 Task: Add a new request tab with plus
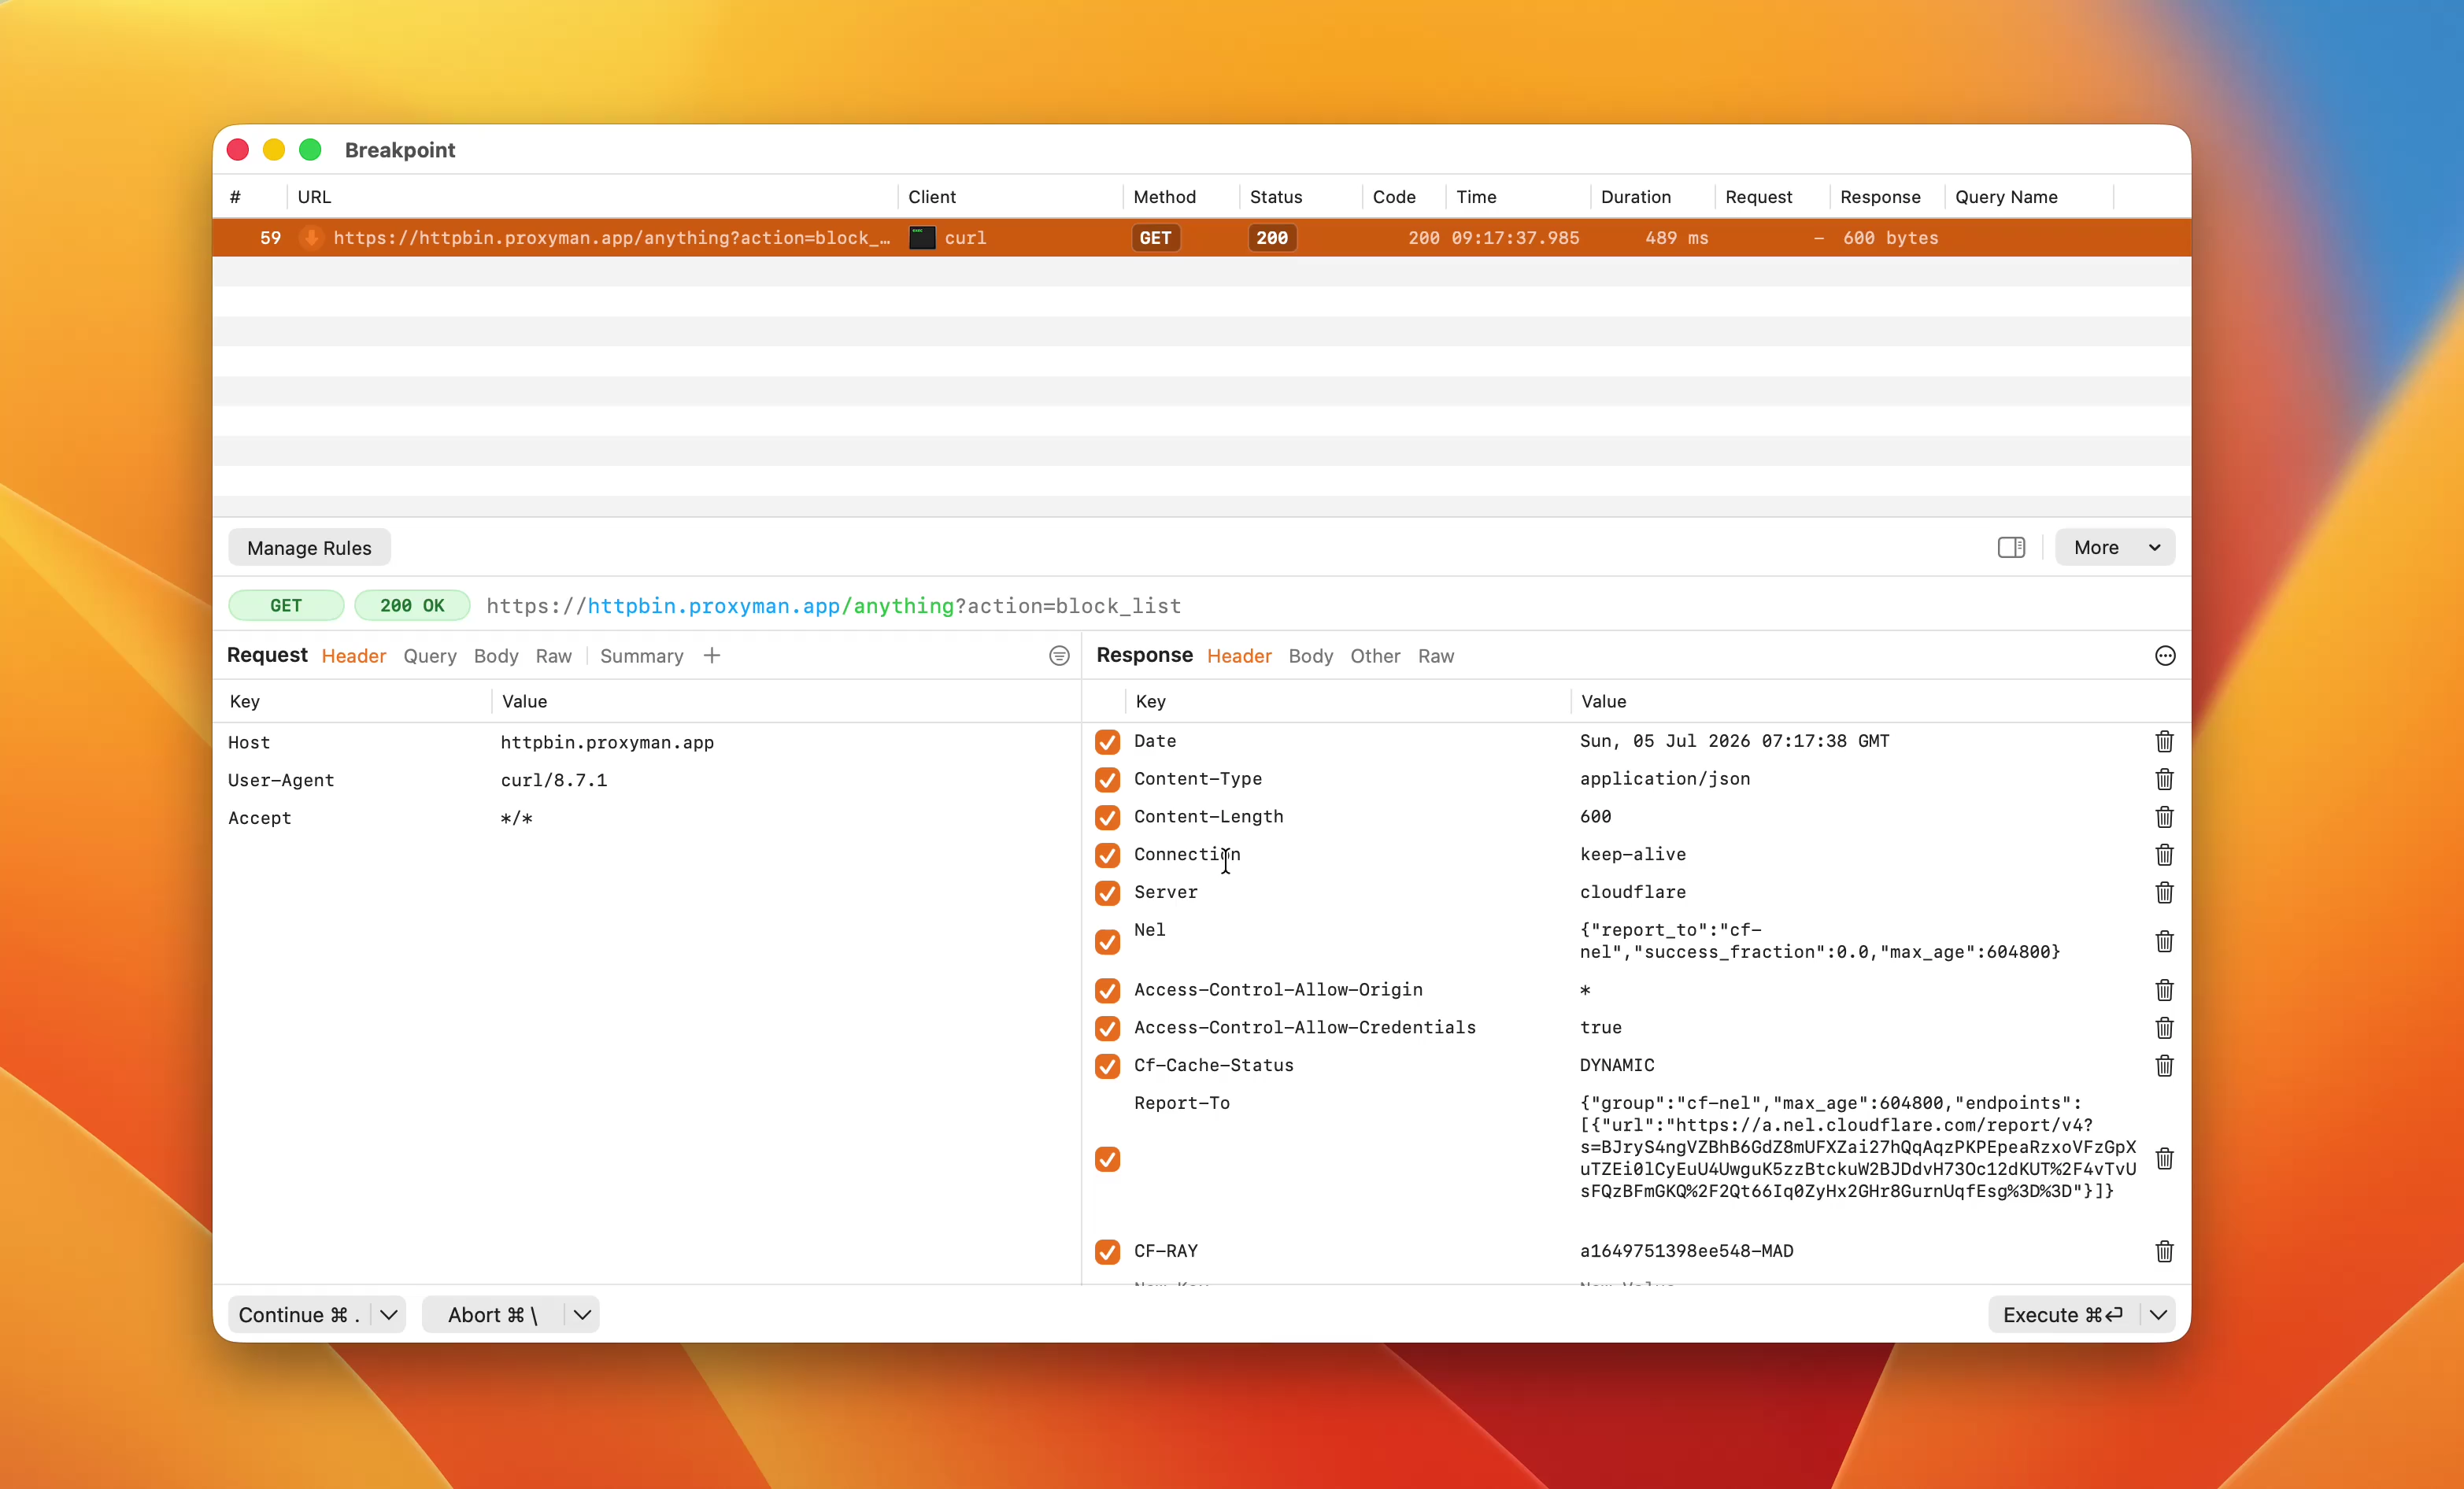[712, 656]
